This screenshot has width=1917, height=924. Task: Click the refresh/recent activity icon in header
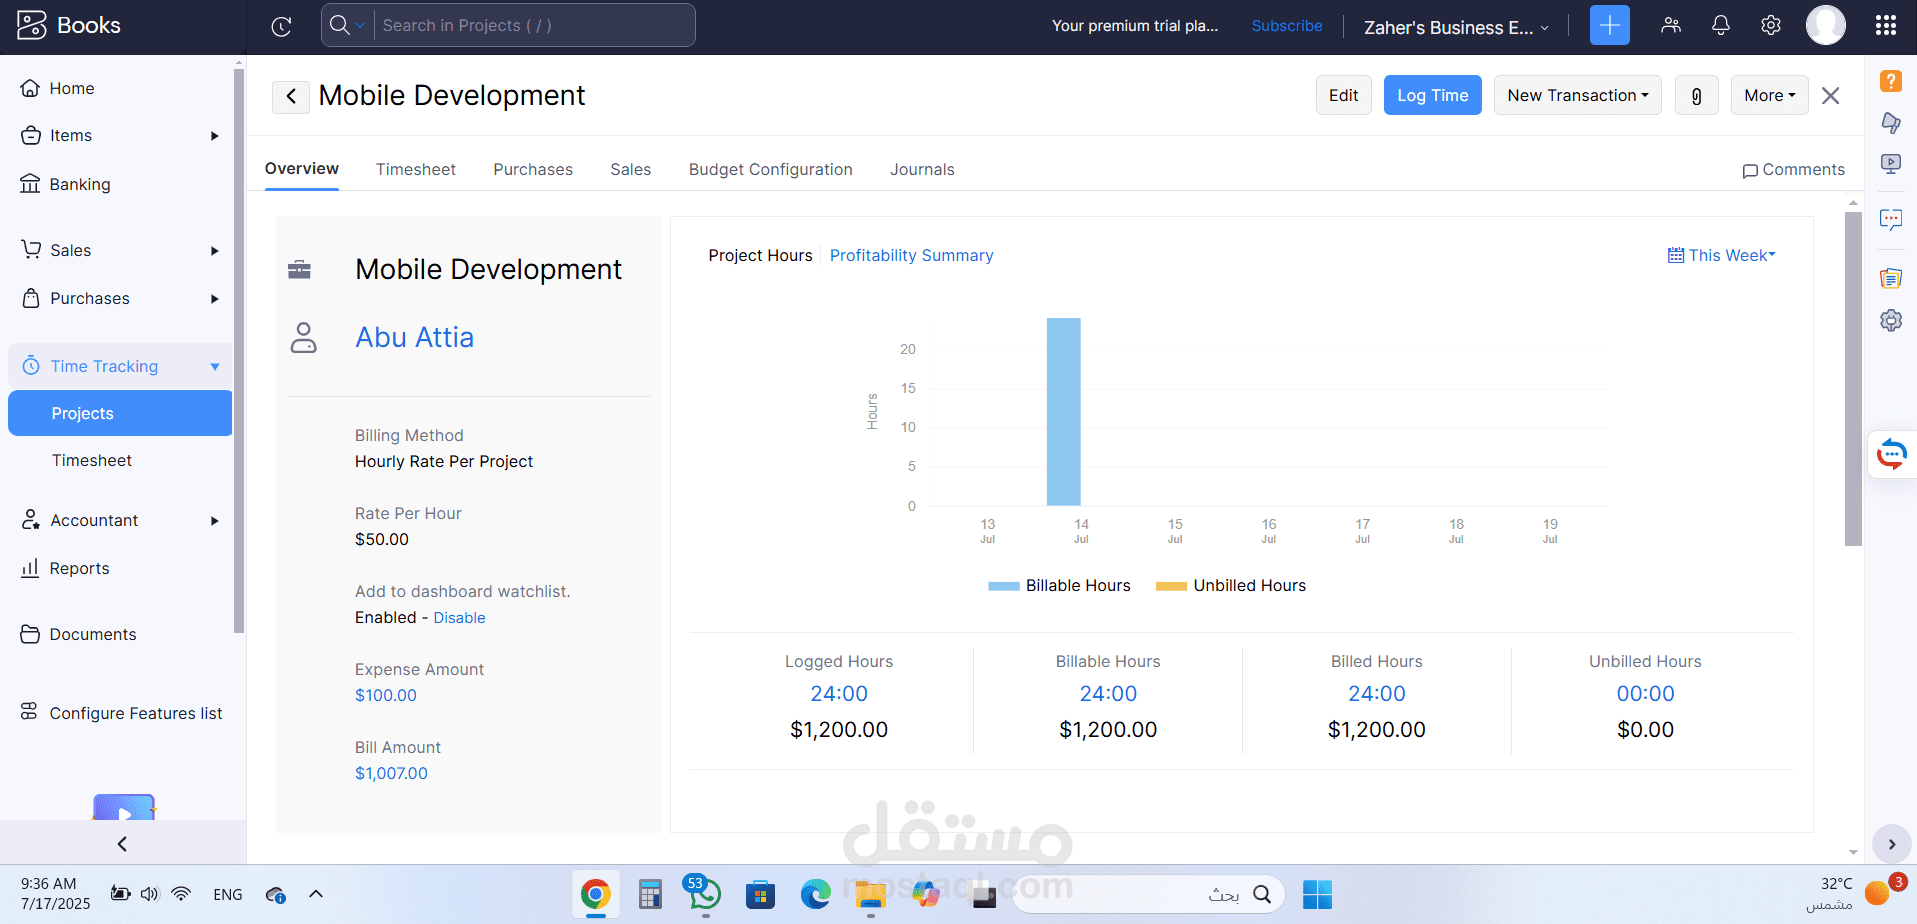coord(281,27)
